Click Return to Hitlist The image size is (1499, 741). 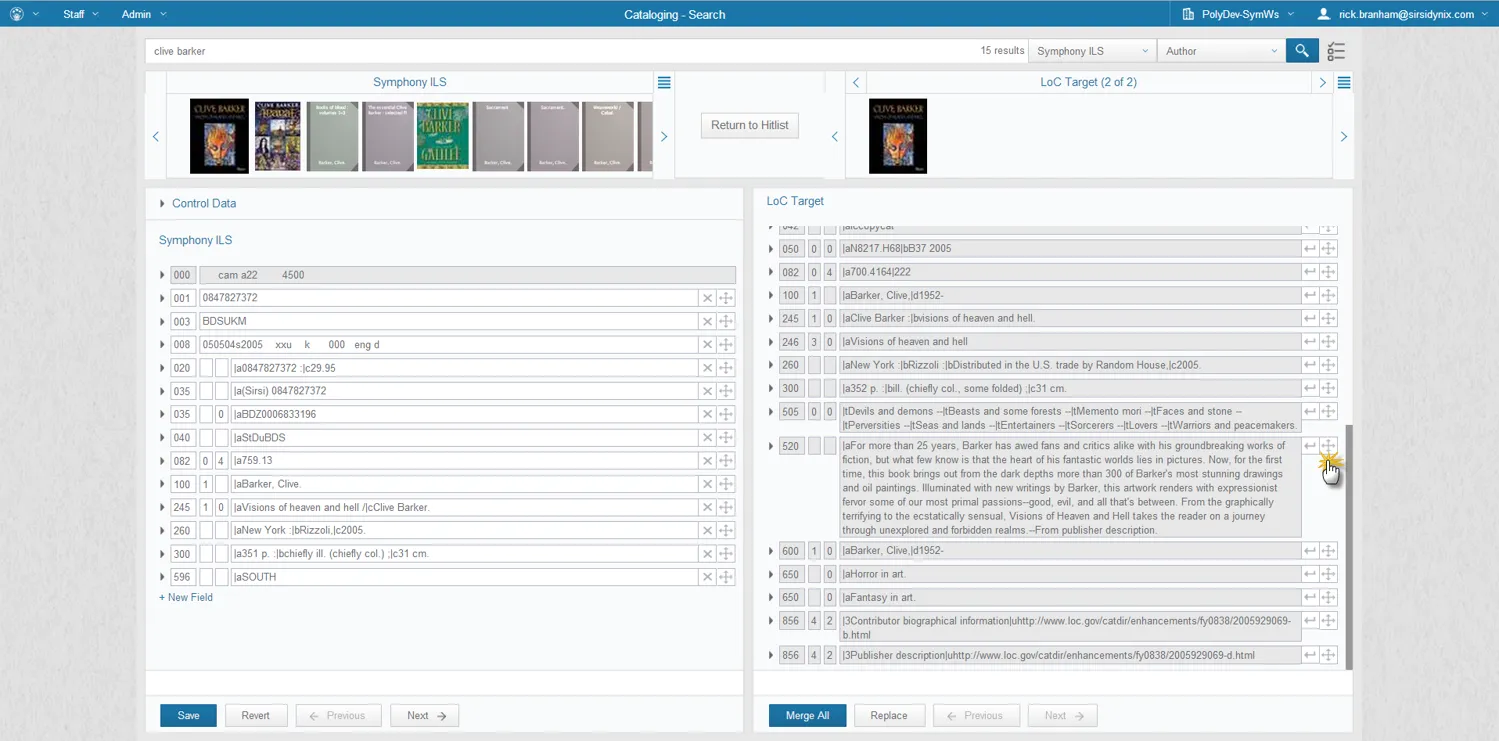point(750,125)
